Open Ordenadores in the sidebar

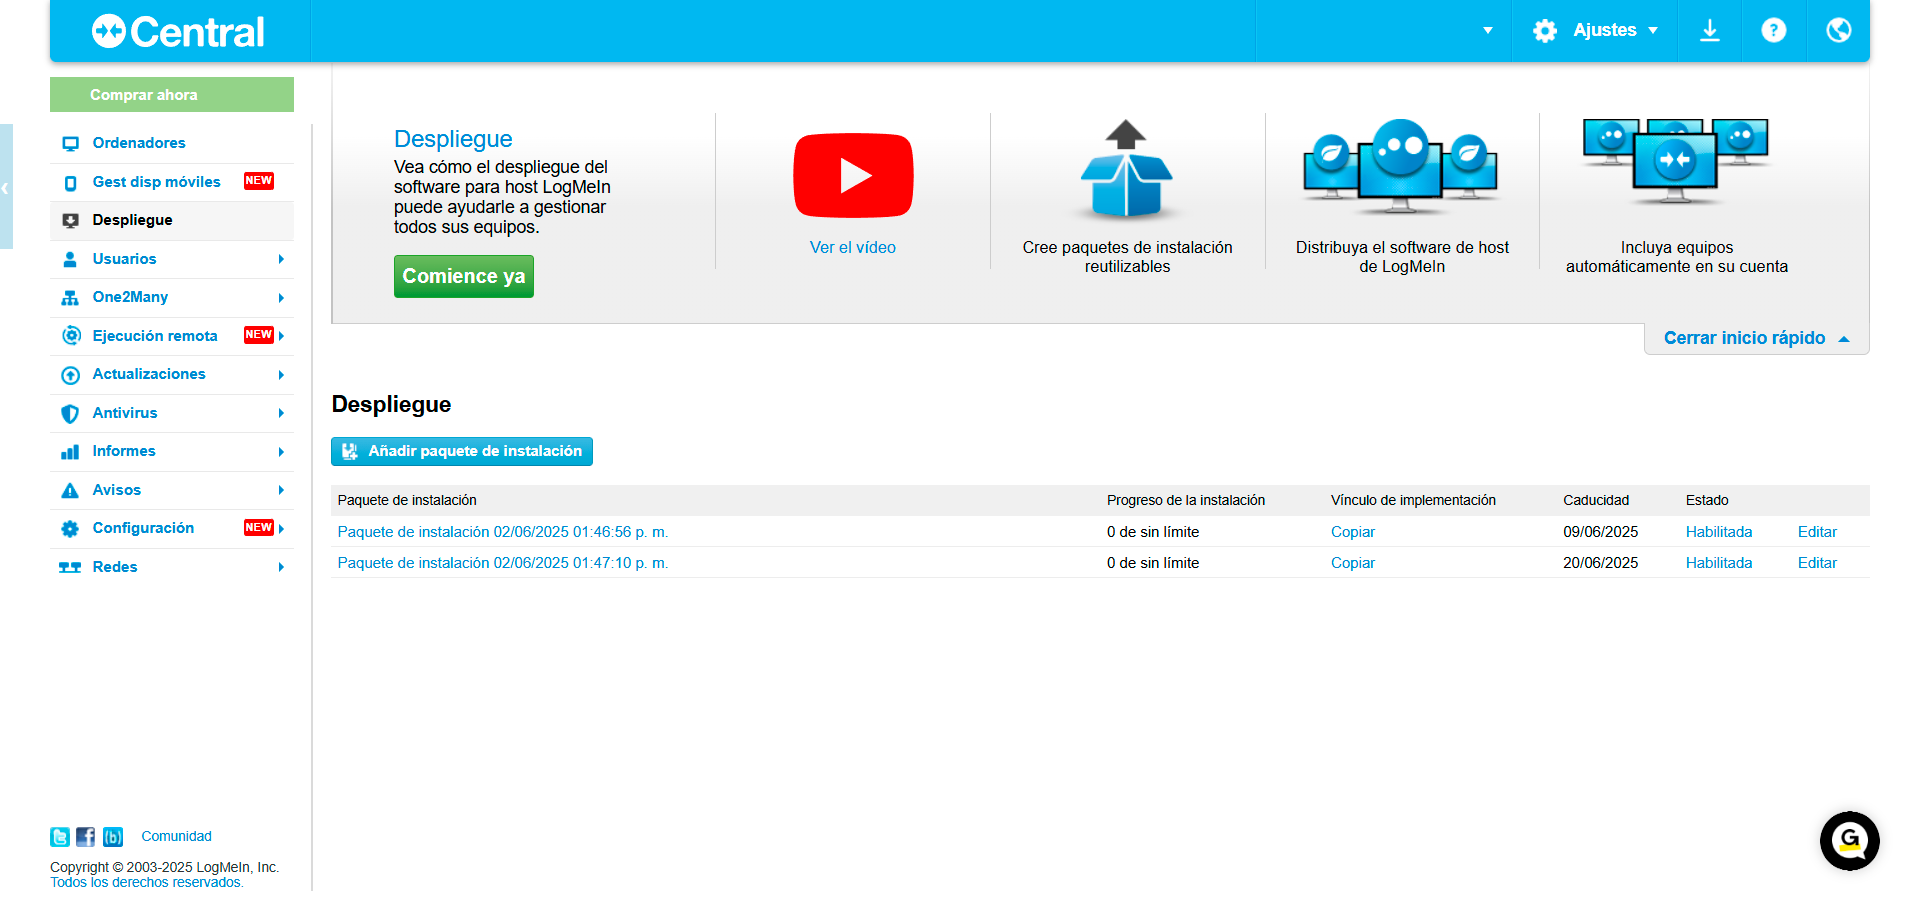click(x=139, y=143)
